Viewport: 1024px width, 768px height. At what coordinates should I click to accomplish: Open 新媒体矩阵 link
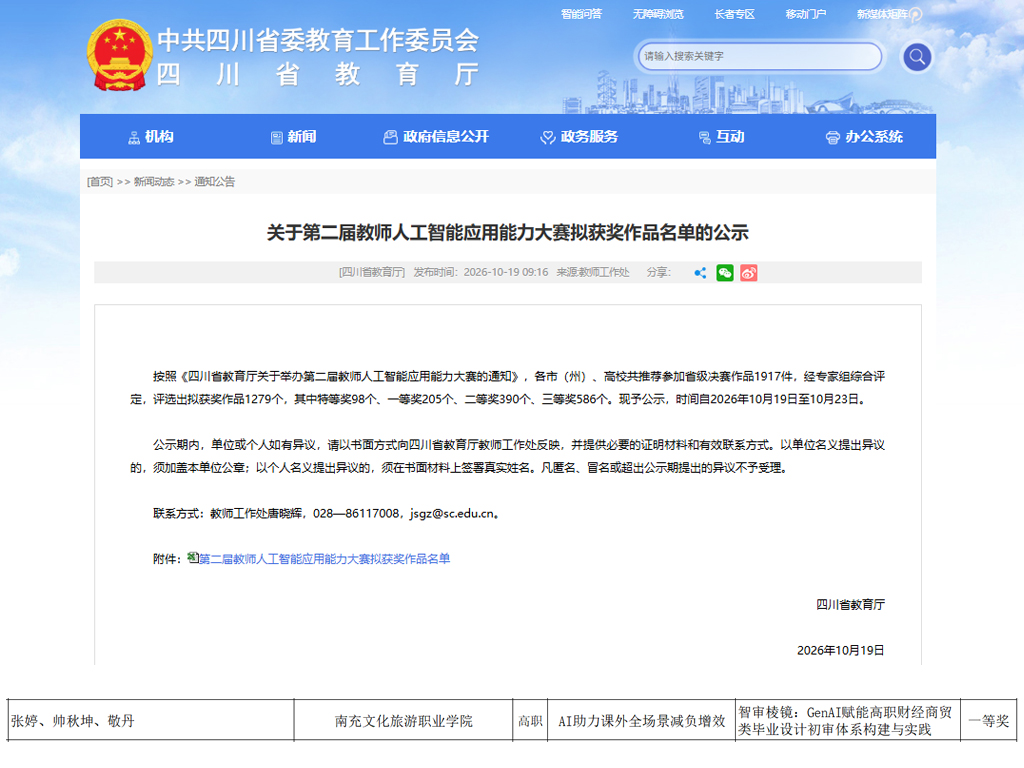coord(883,14)
